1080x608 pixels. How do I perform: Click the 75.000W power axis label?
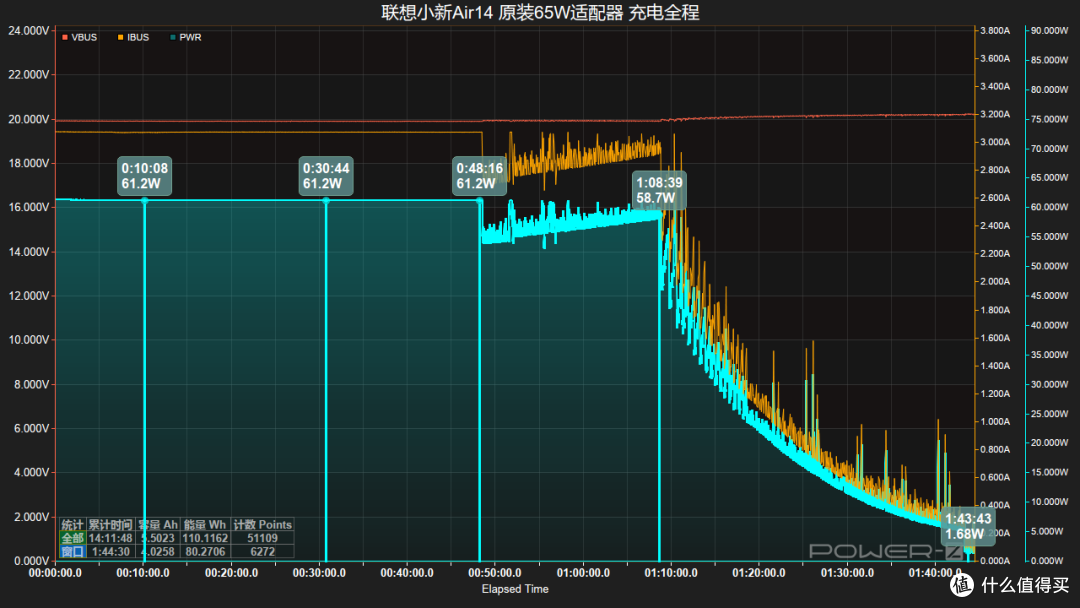tap(1050, 119)
